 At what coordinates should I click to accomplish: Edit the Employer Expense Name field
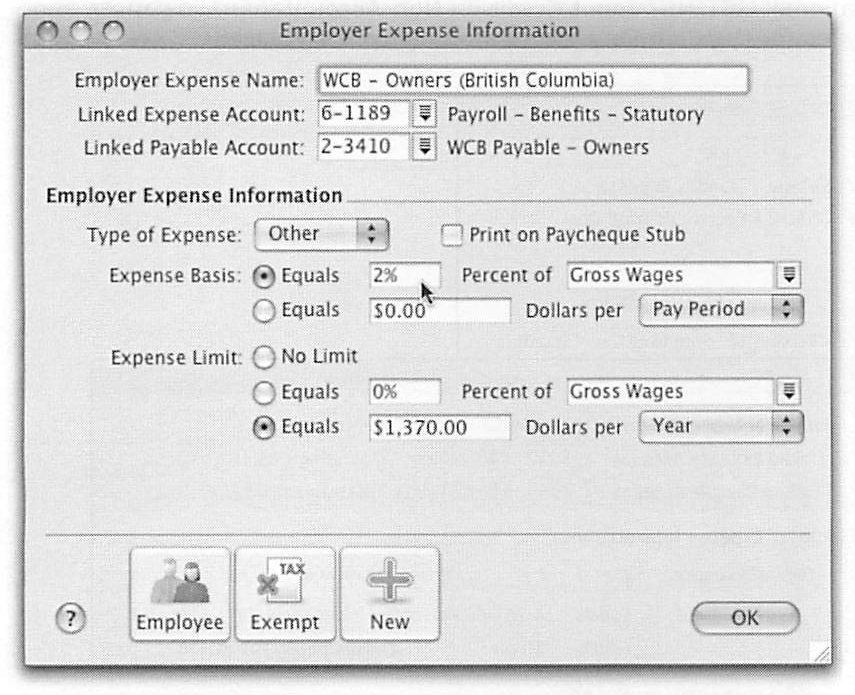[533, 80]
